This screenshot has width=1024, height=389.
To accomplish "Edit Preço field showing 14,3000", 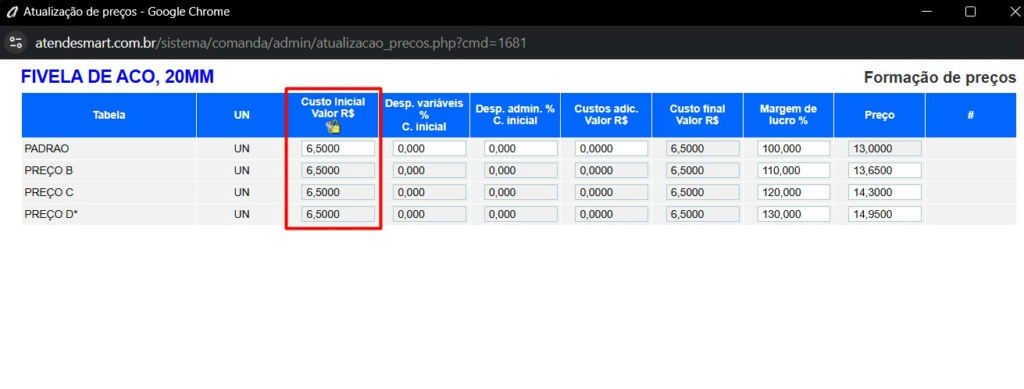I will coord(885,192).
